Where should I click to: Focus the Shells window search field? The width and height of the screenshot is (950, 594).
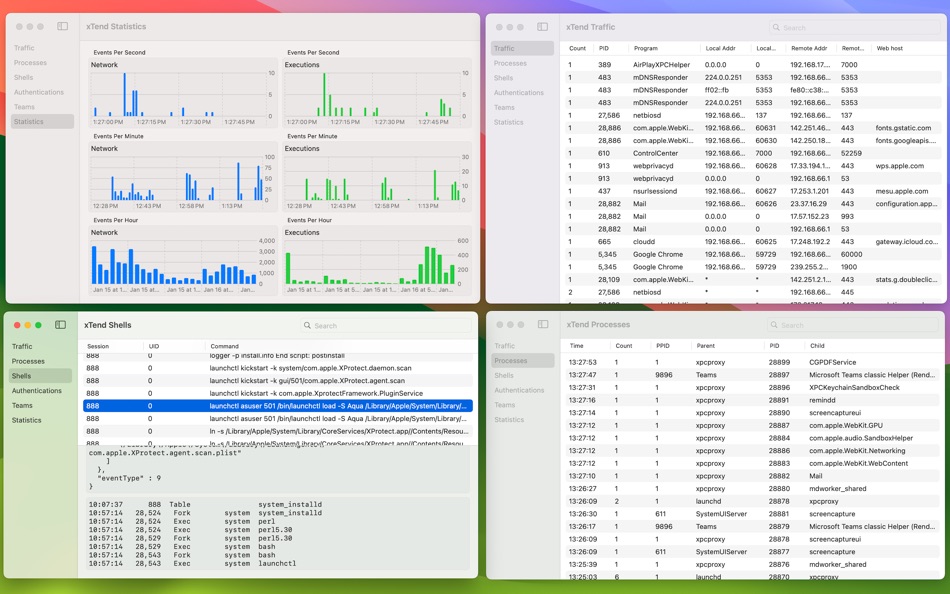386,325
